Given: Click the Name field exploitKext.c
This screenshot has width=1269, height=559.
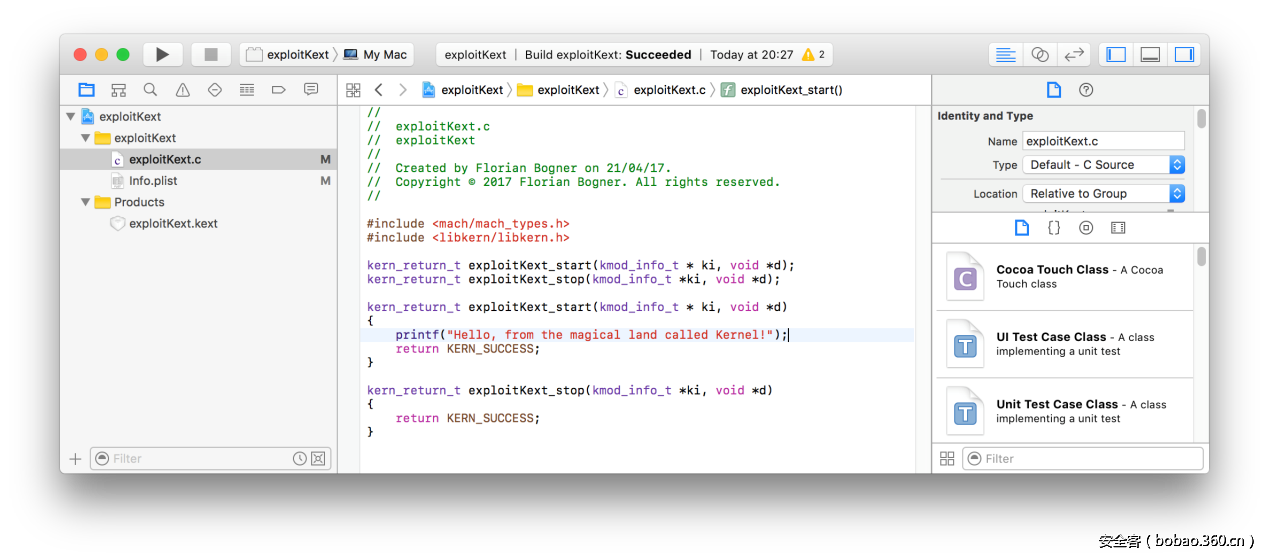Looking at the screenshot, I should tap(1103, 142).
